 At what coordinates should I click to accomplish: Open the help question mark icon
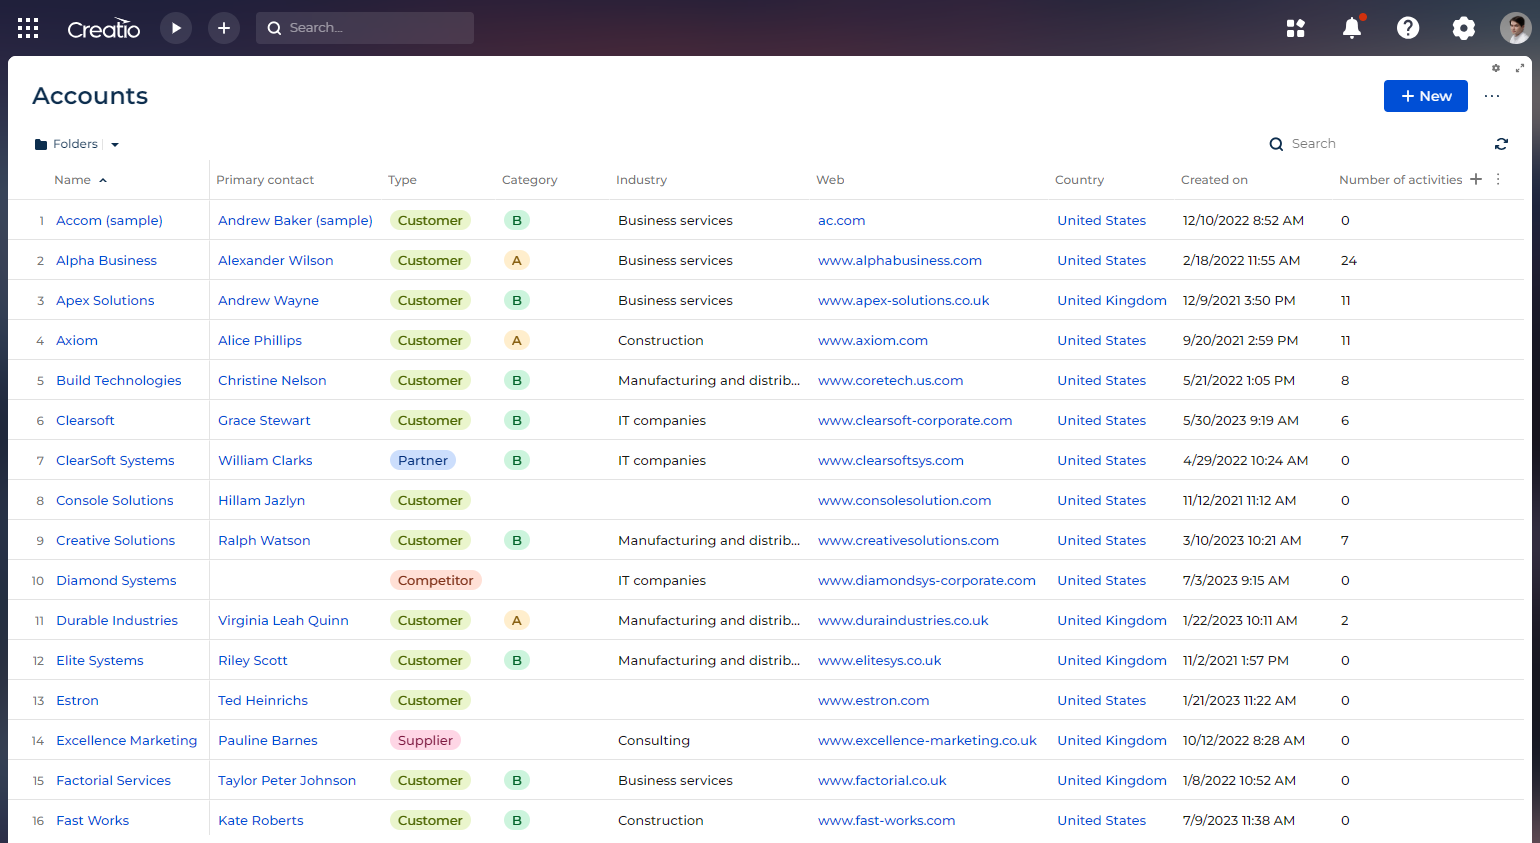point(1408,28)
